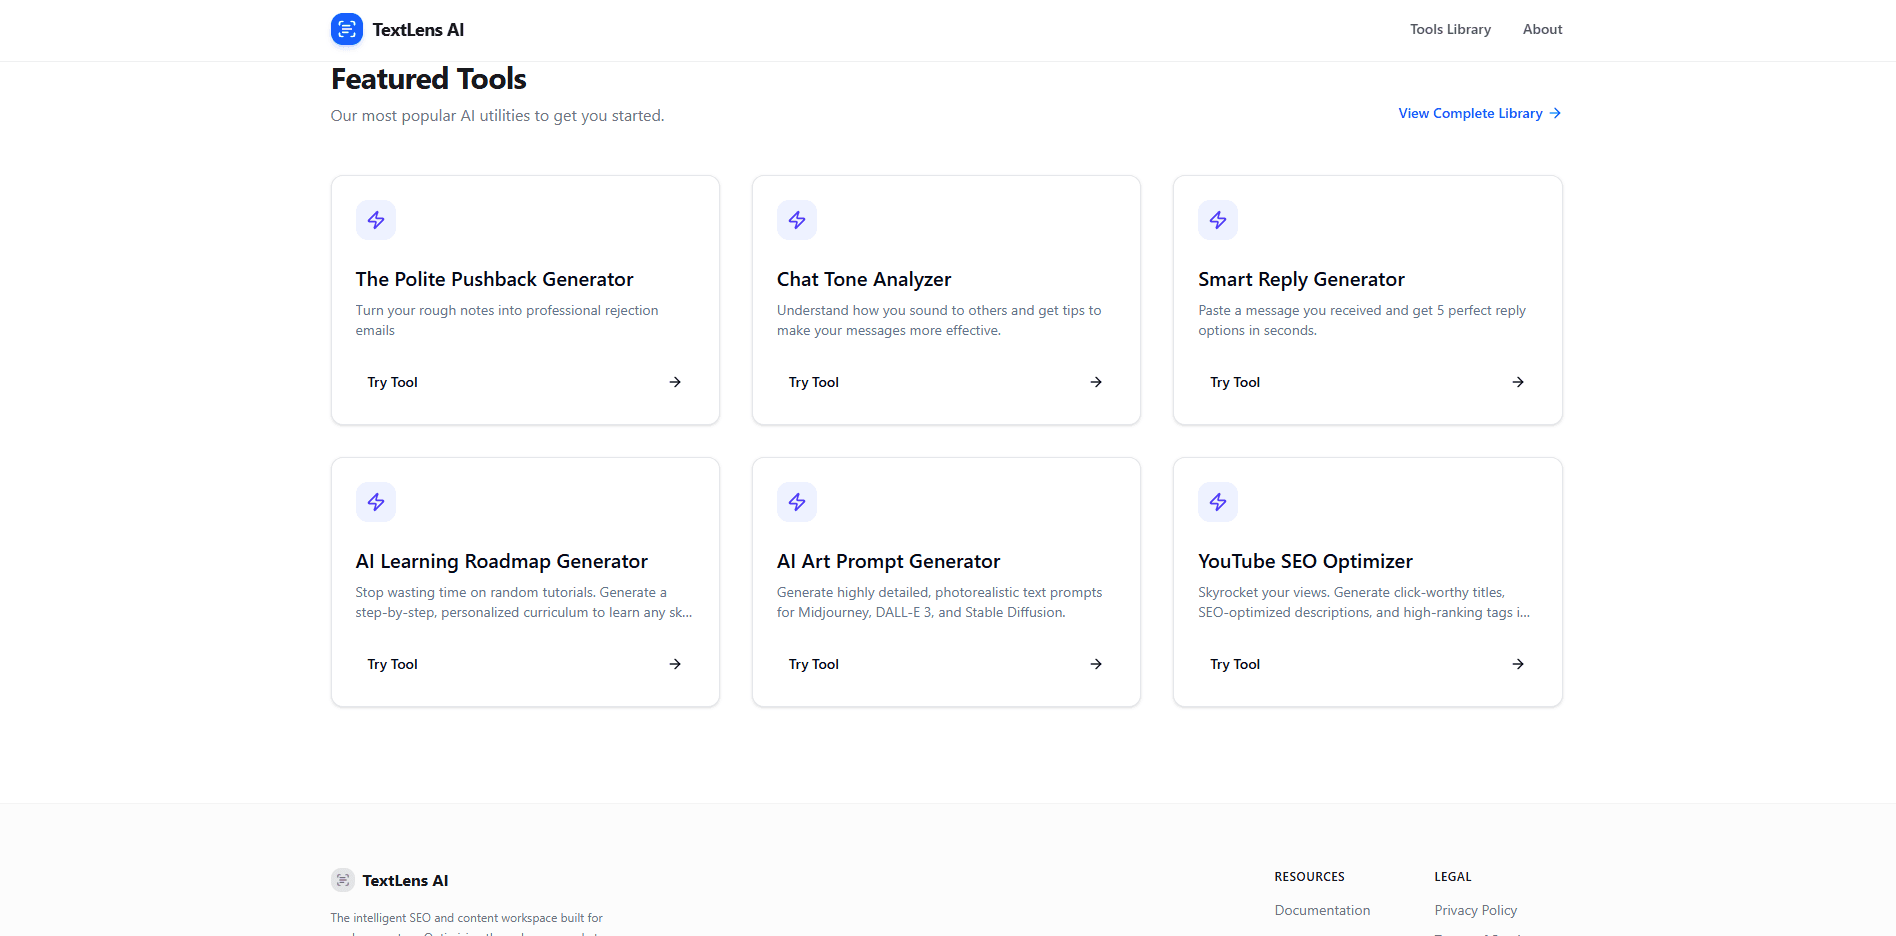Viewport: 1896px width, 936px height.
Task: Click the lightning icon on AI Art Prompt card
Action: click(796, 502)
